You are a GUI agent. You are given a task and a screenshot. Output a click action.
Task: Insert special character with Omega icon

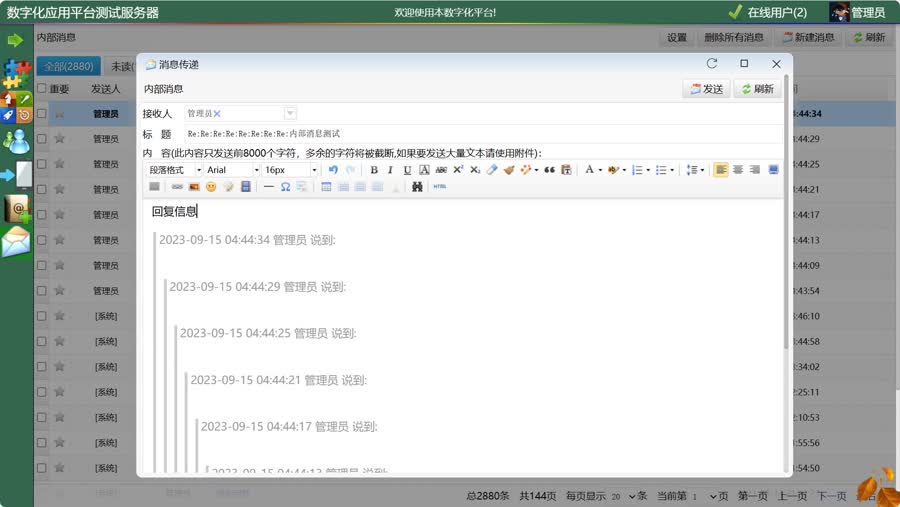285,187
